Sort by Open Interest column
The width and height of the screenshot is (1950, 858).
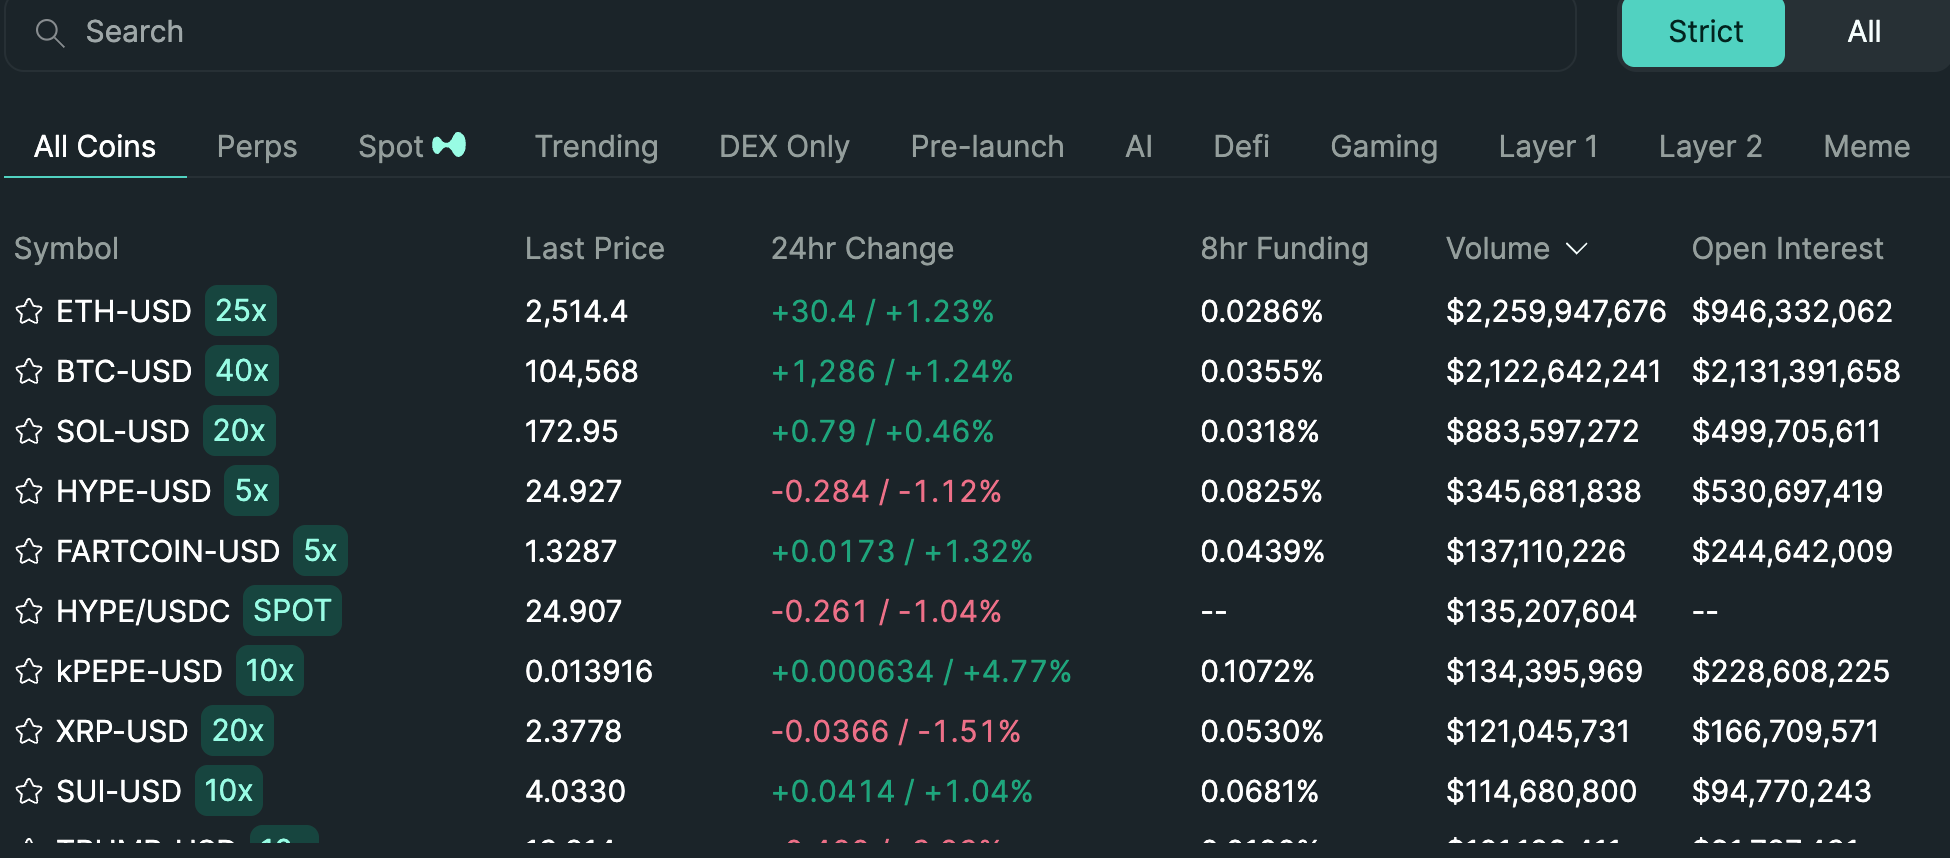[x=1787, y=248]
